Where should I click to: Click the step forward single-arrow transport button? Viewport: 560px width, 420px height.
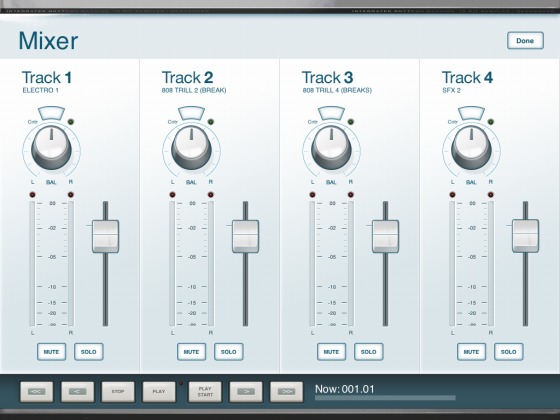point(246,392)
